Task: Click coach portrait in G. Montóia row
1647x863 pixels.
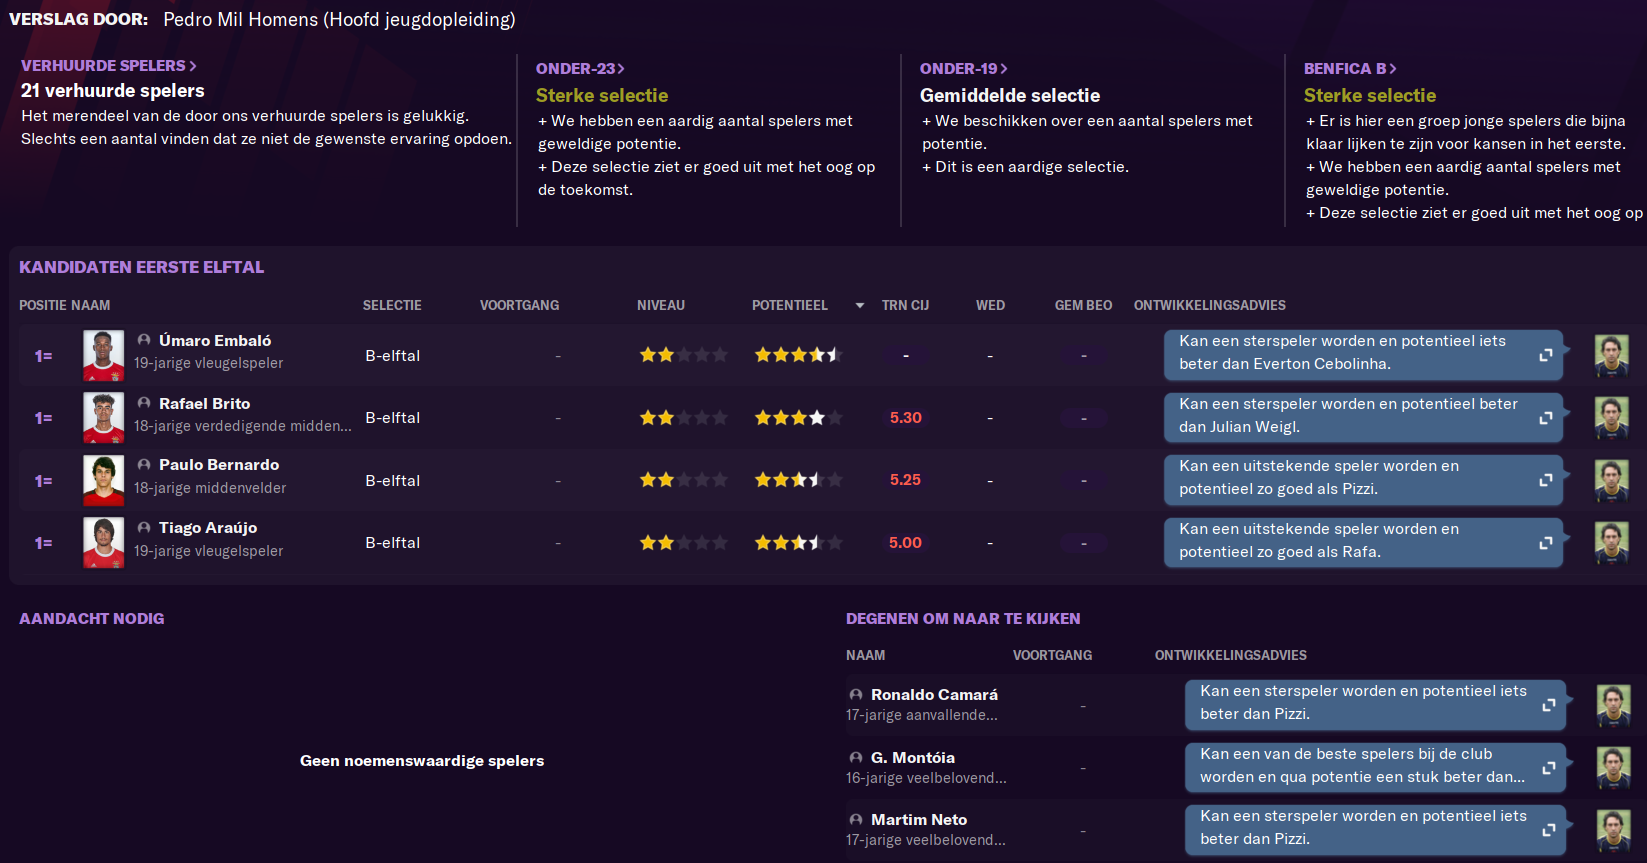Action: [x=1613, y=768]
